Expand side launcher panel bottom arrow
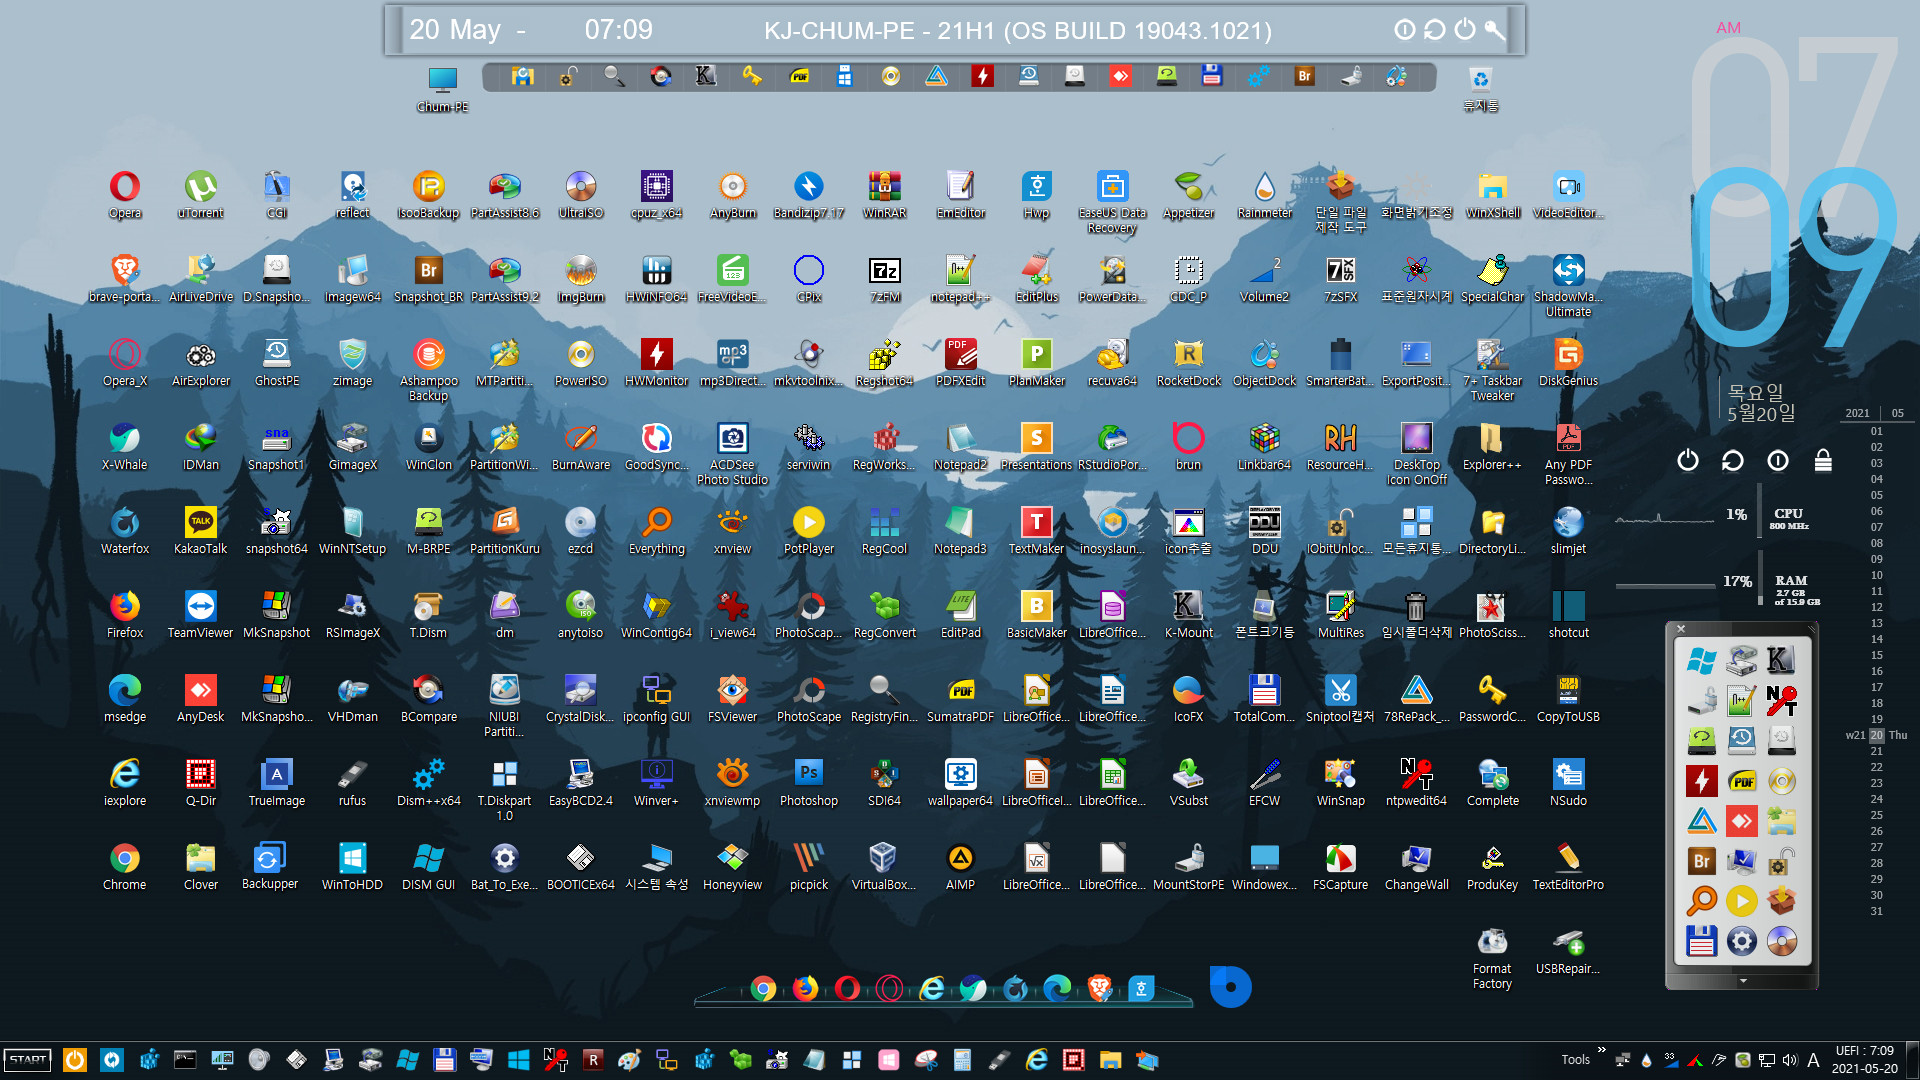 point(1743,981)
